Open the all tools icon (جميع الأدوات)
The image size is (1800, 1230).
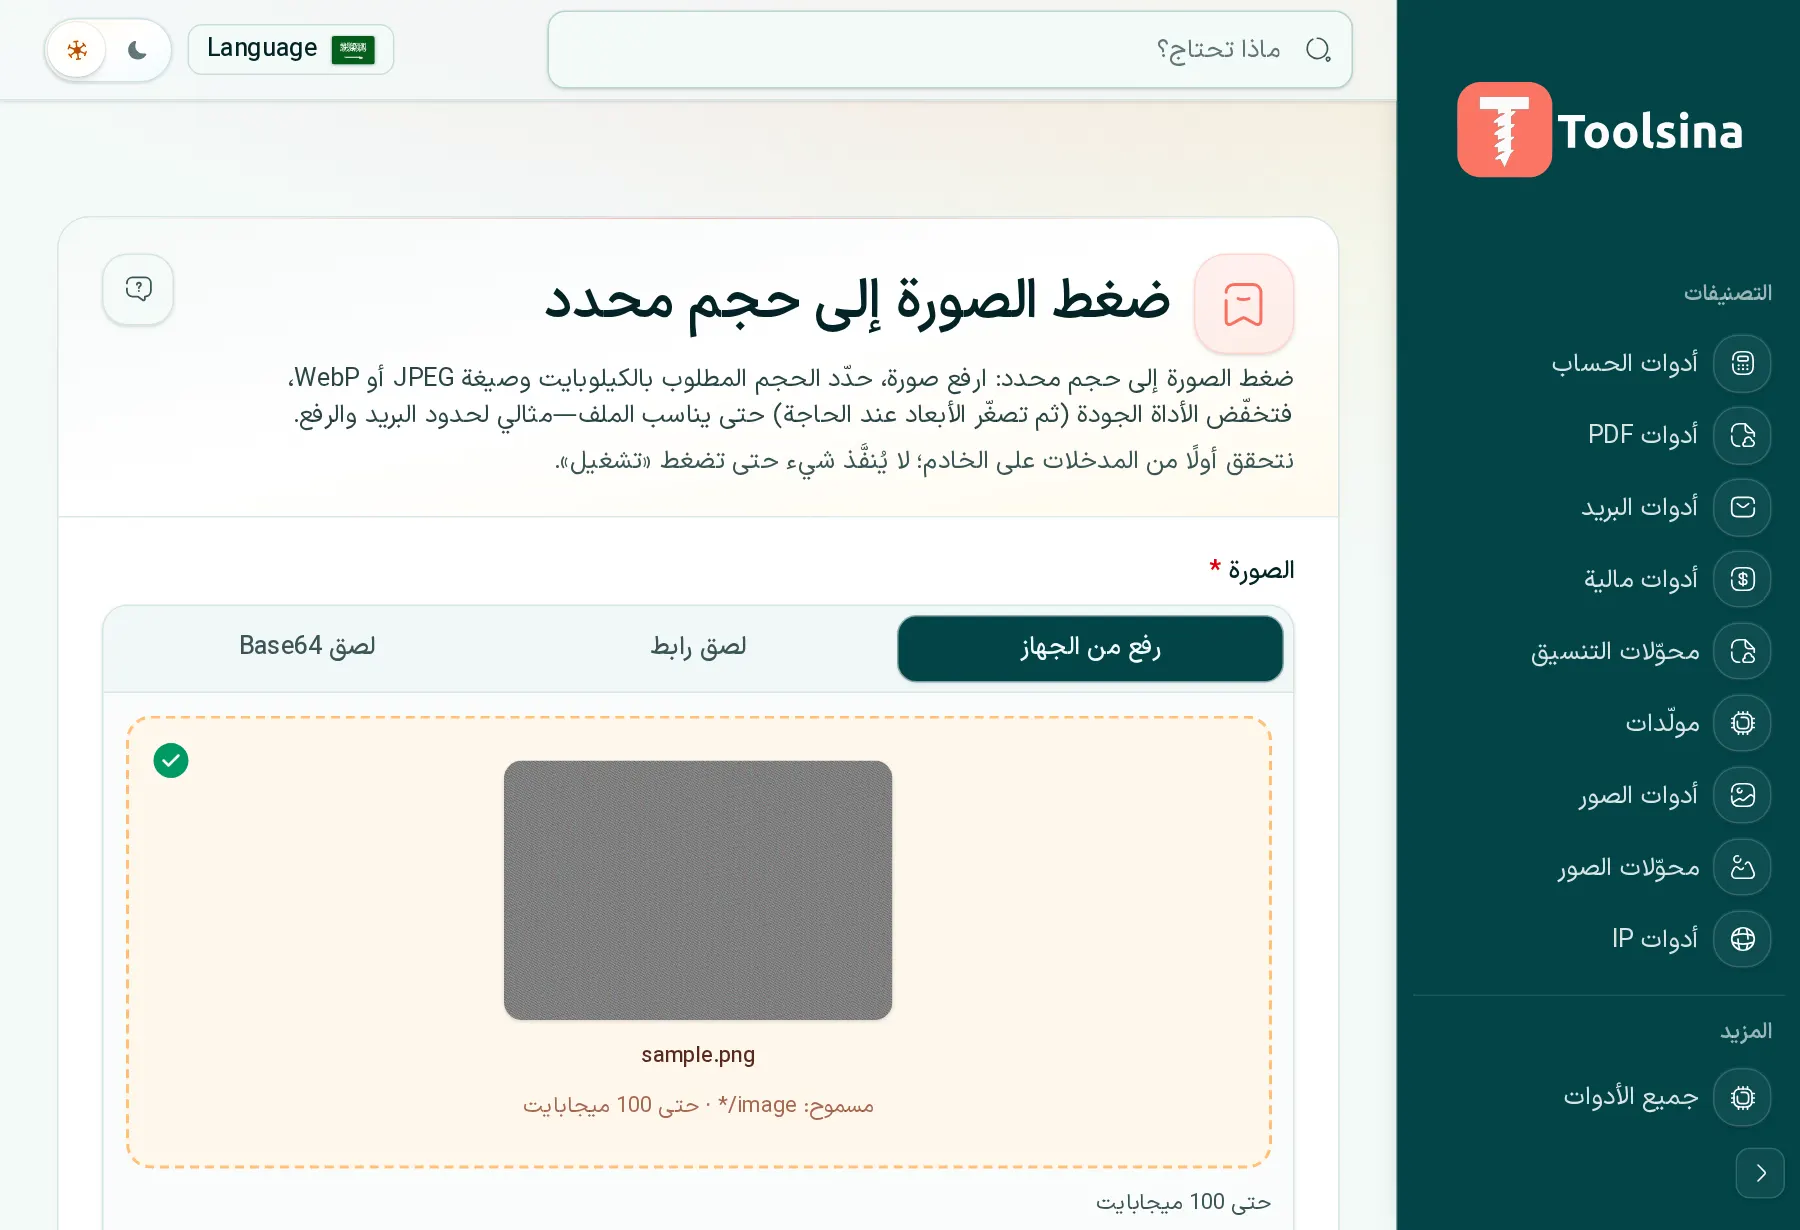pos(1742,1097)
